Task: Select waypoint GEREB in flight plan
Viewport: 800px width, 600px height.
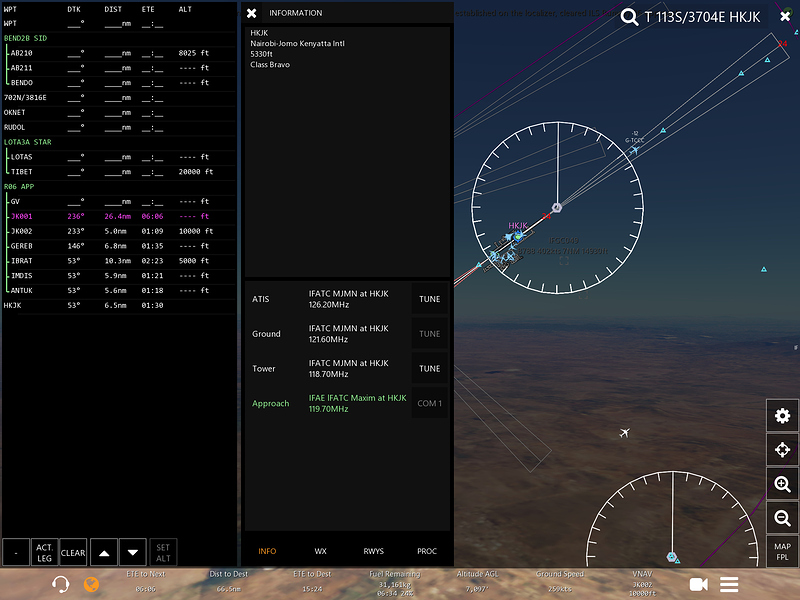Action: point(119,246)
